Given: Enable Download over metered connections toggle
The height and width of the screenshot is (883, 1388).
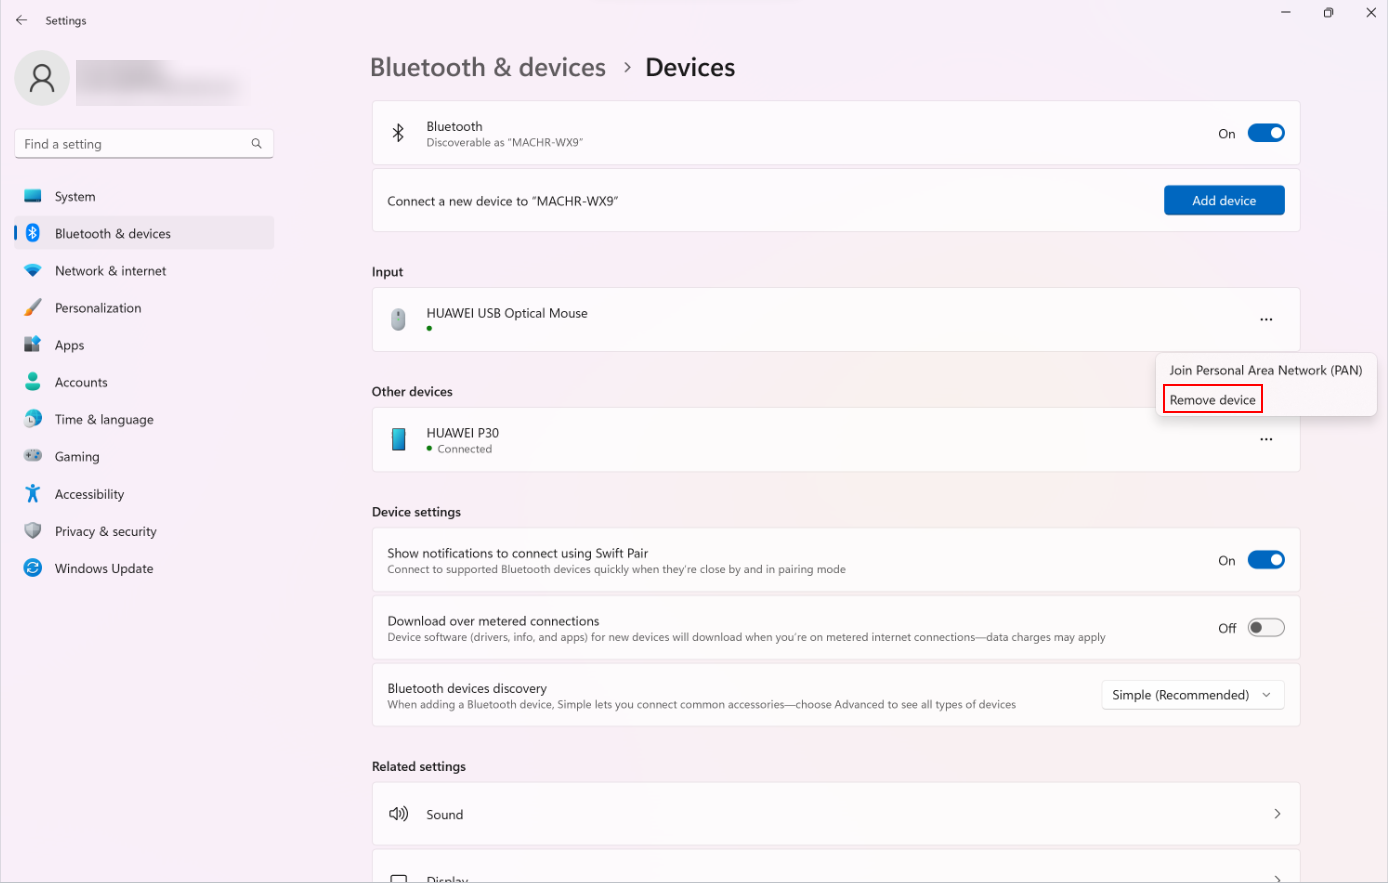Looking at the screenshot, I should point(1266,628).
